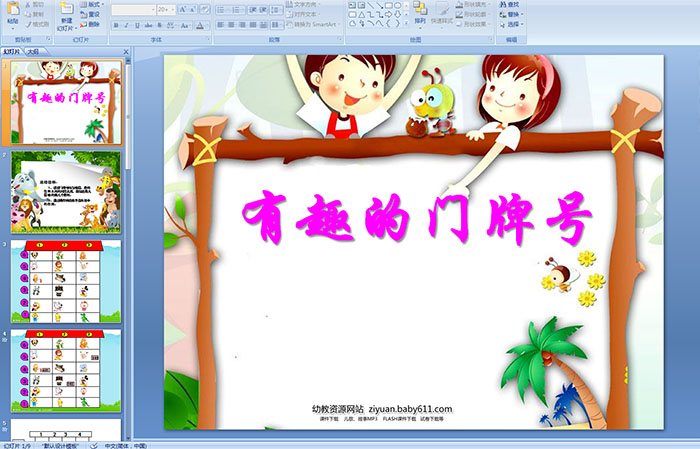
Task: Click the spell check icon in status bar
Action: click(94, 445)
